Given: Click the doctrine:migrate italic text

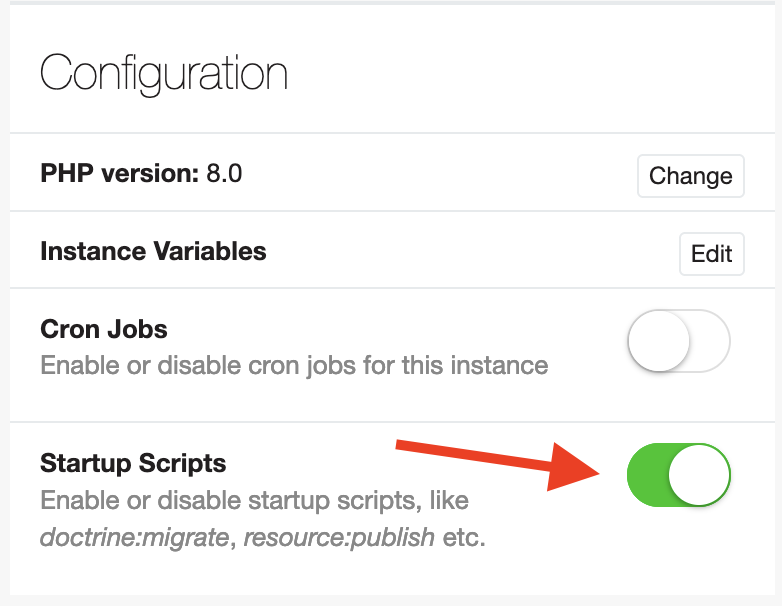Looking at the screenshot, I should click(x=134, y=537).
